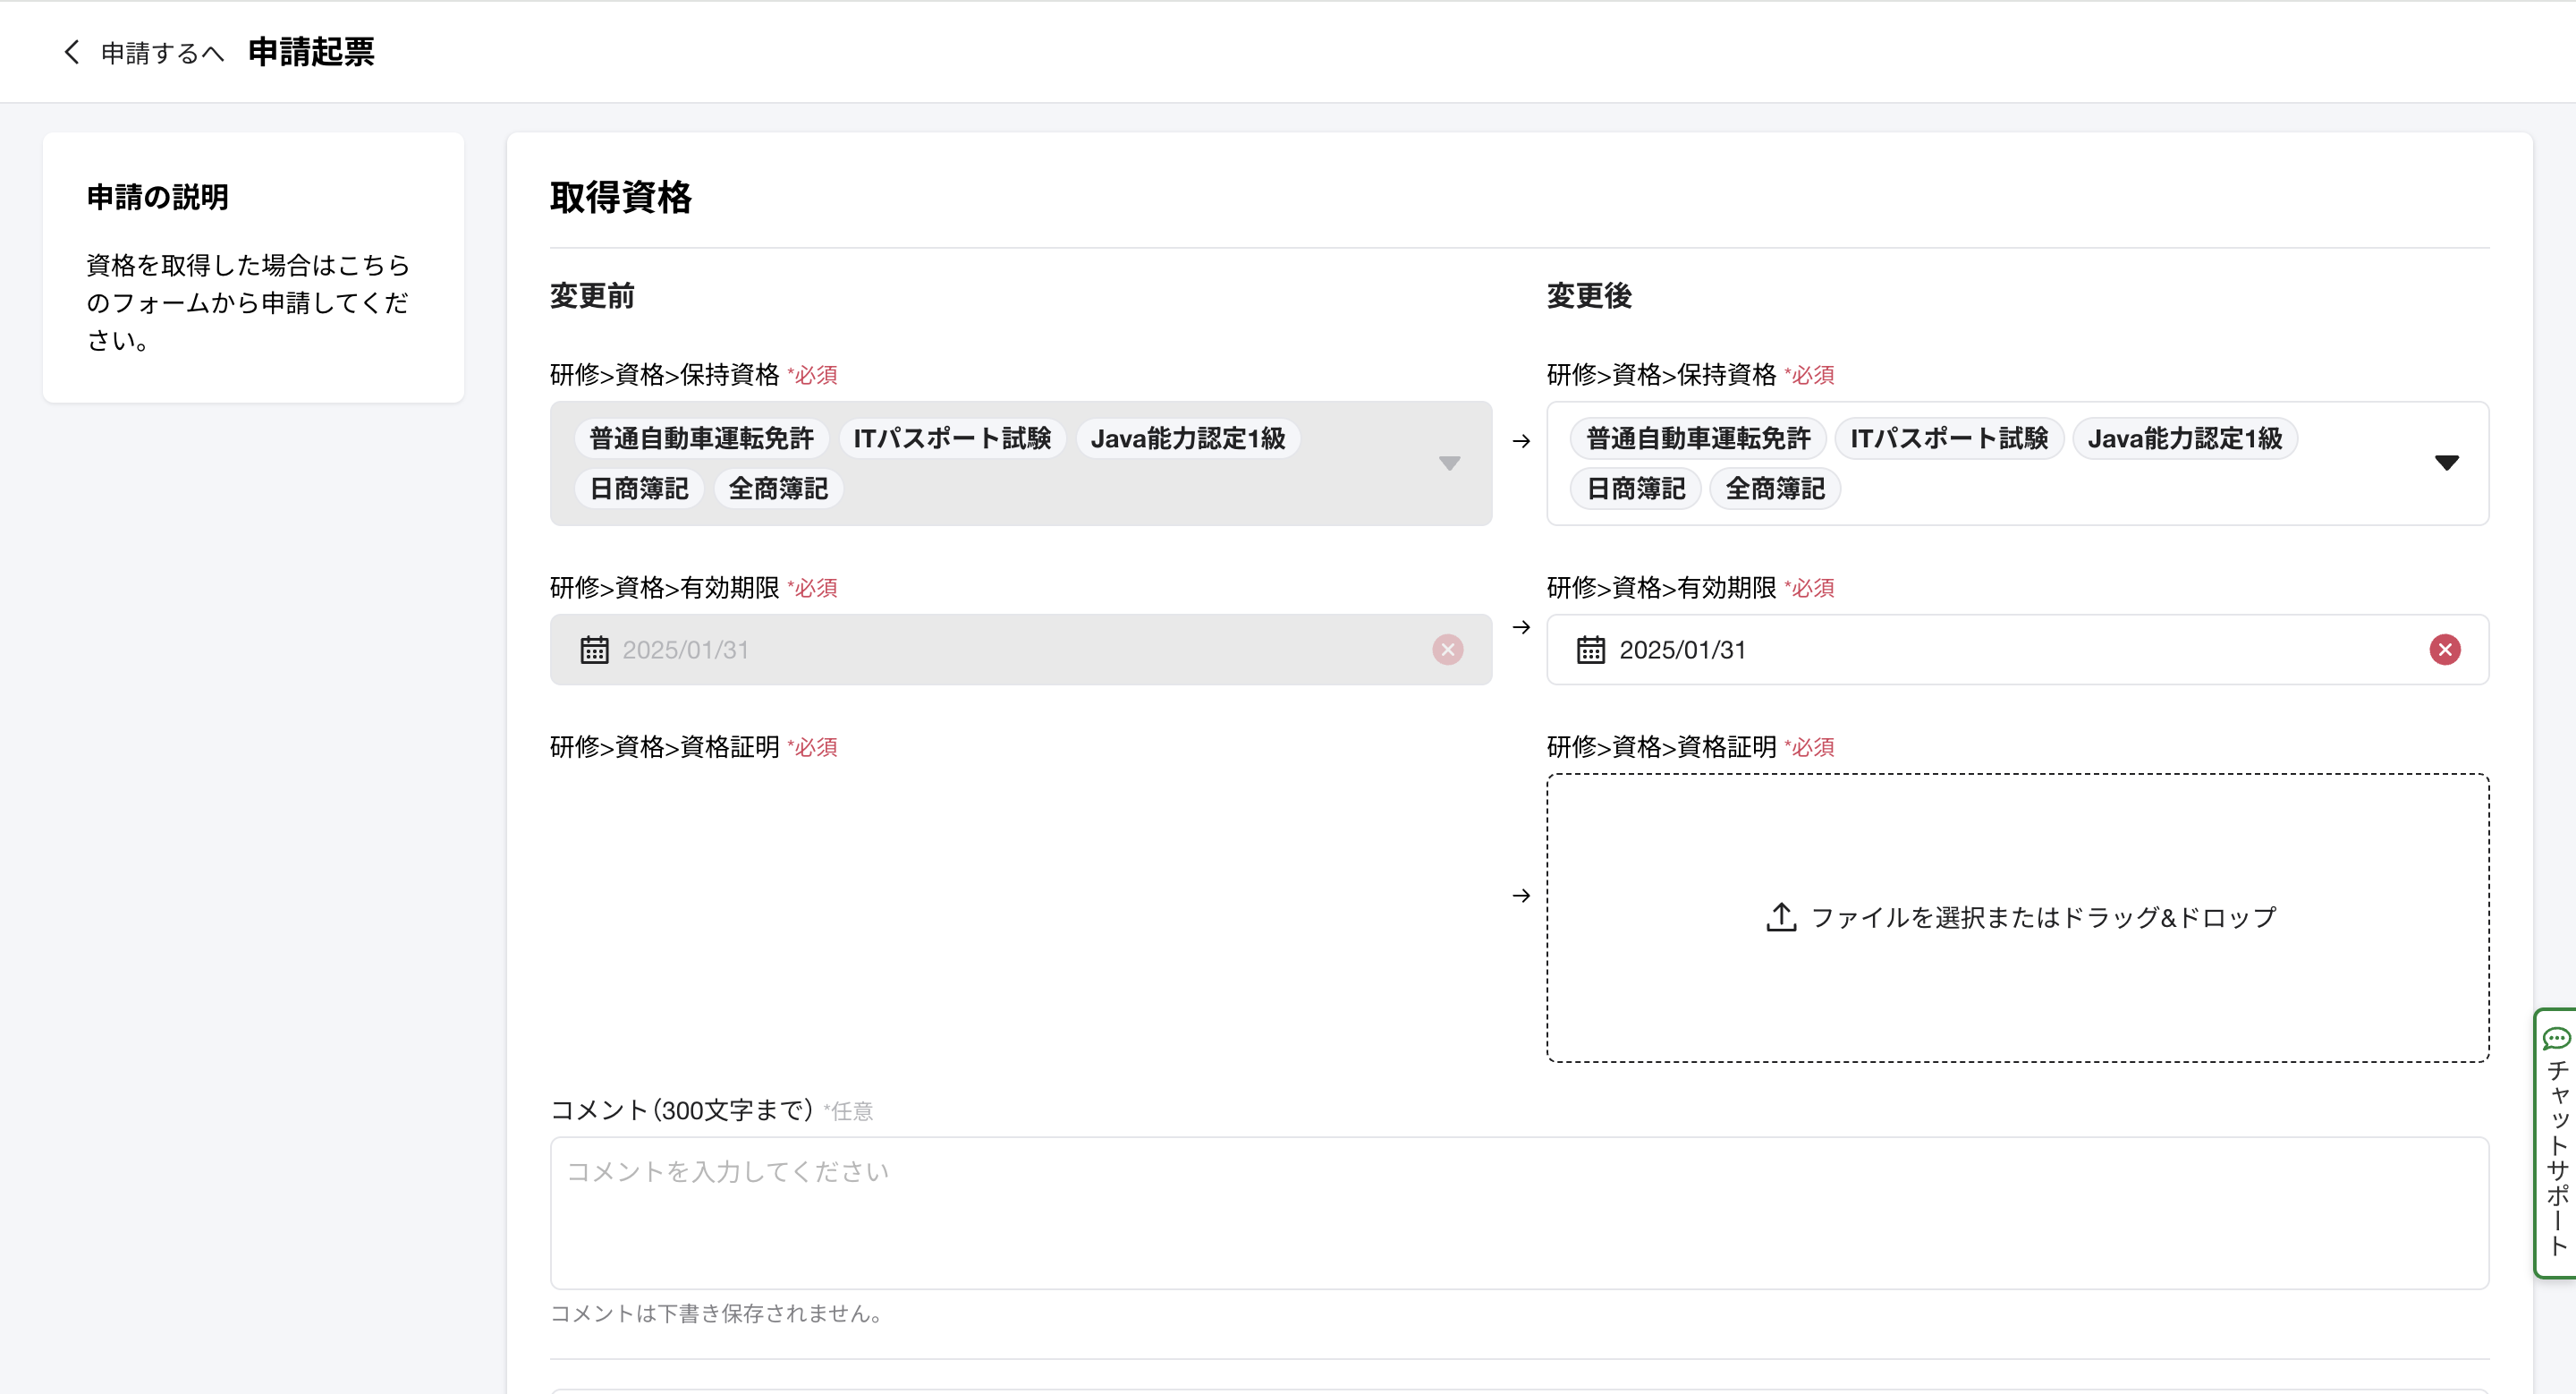The image size is (2576, 1394).
Task: Select the 変更後 普通自動車運転免許 tag
Action: (x=1698, y=438)
